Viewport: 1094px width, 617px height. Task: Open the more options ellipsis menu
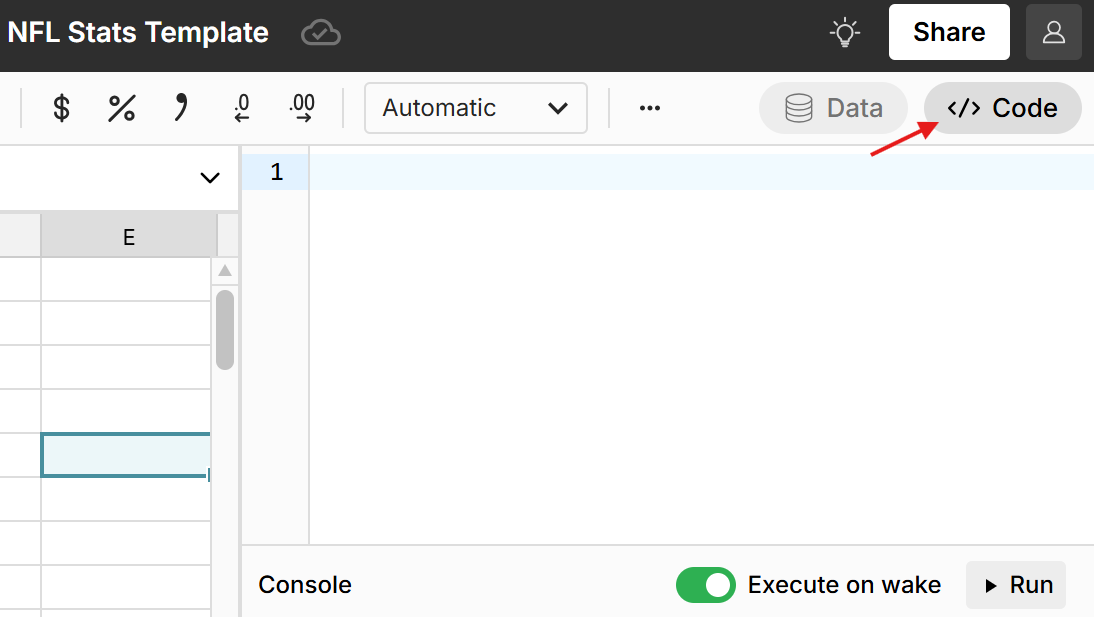pyautogui.click(x=650, y=108)
